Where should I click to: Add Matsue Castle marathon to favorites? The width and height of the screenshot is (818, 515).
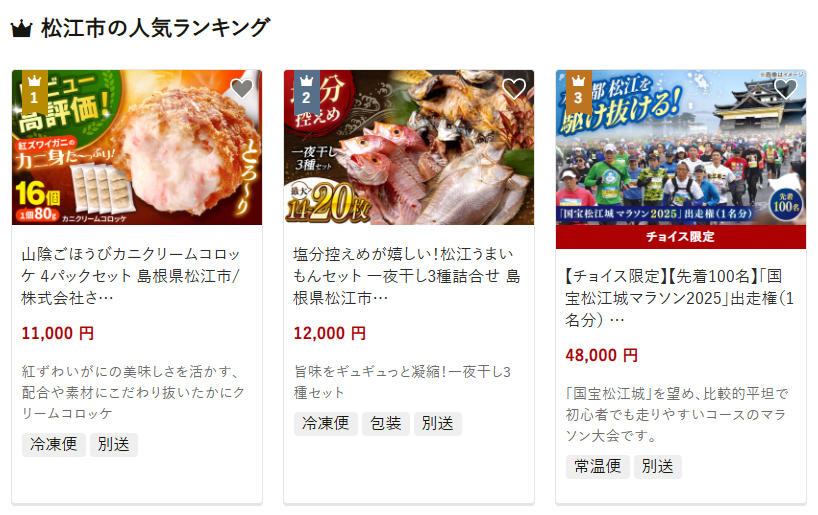[x=786, y=89]
